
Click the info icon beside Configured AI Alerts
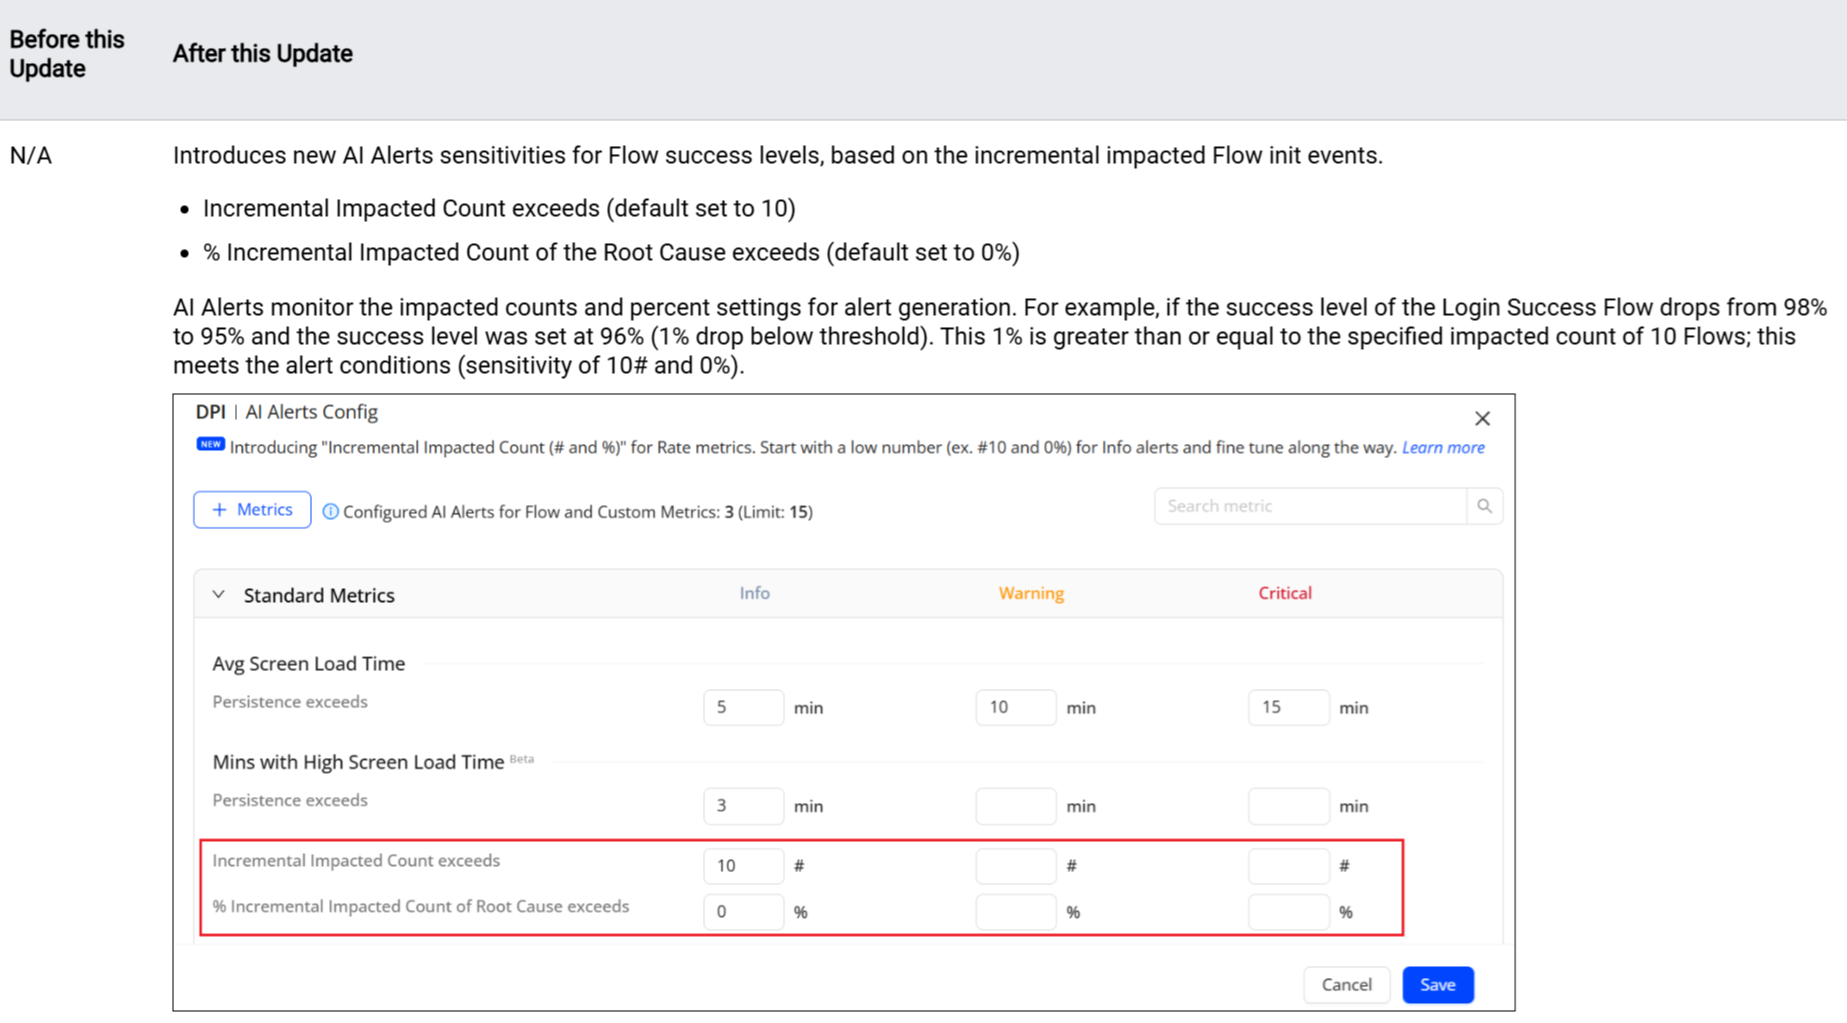(x=330, y=512)
